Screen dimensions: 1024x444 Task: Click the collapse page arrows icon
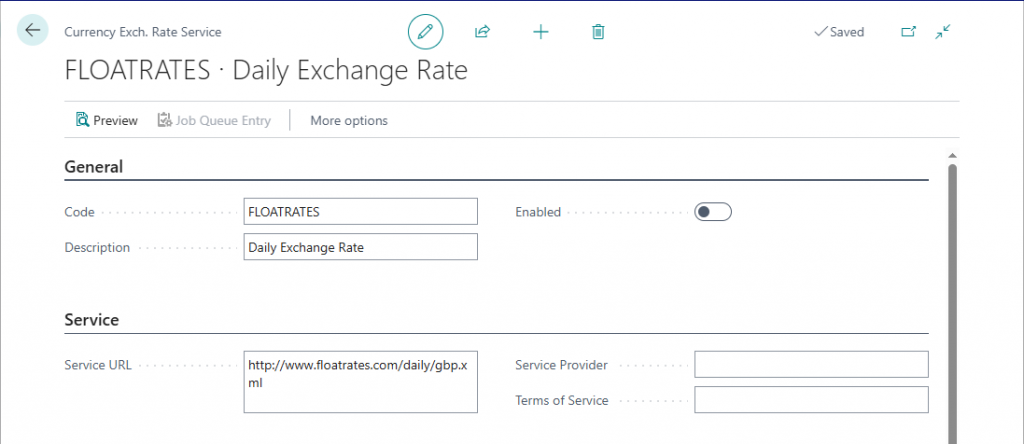tap(942, 32)
